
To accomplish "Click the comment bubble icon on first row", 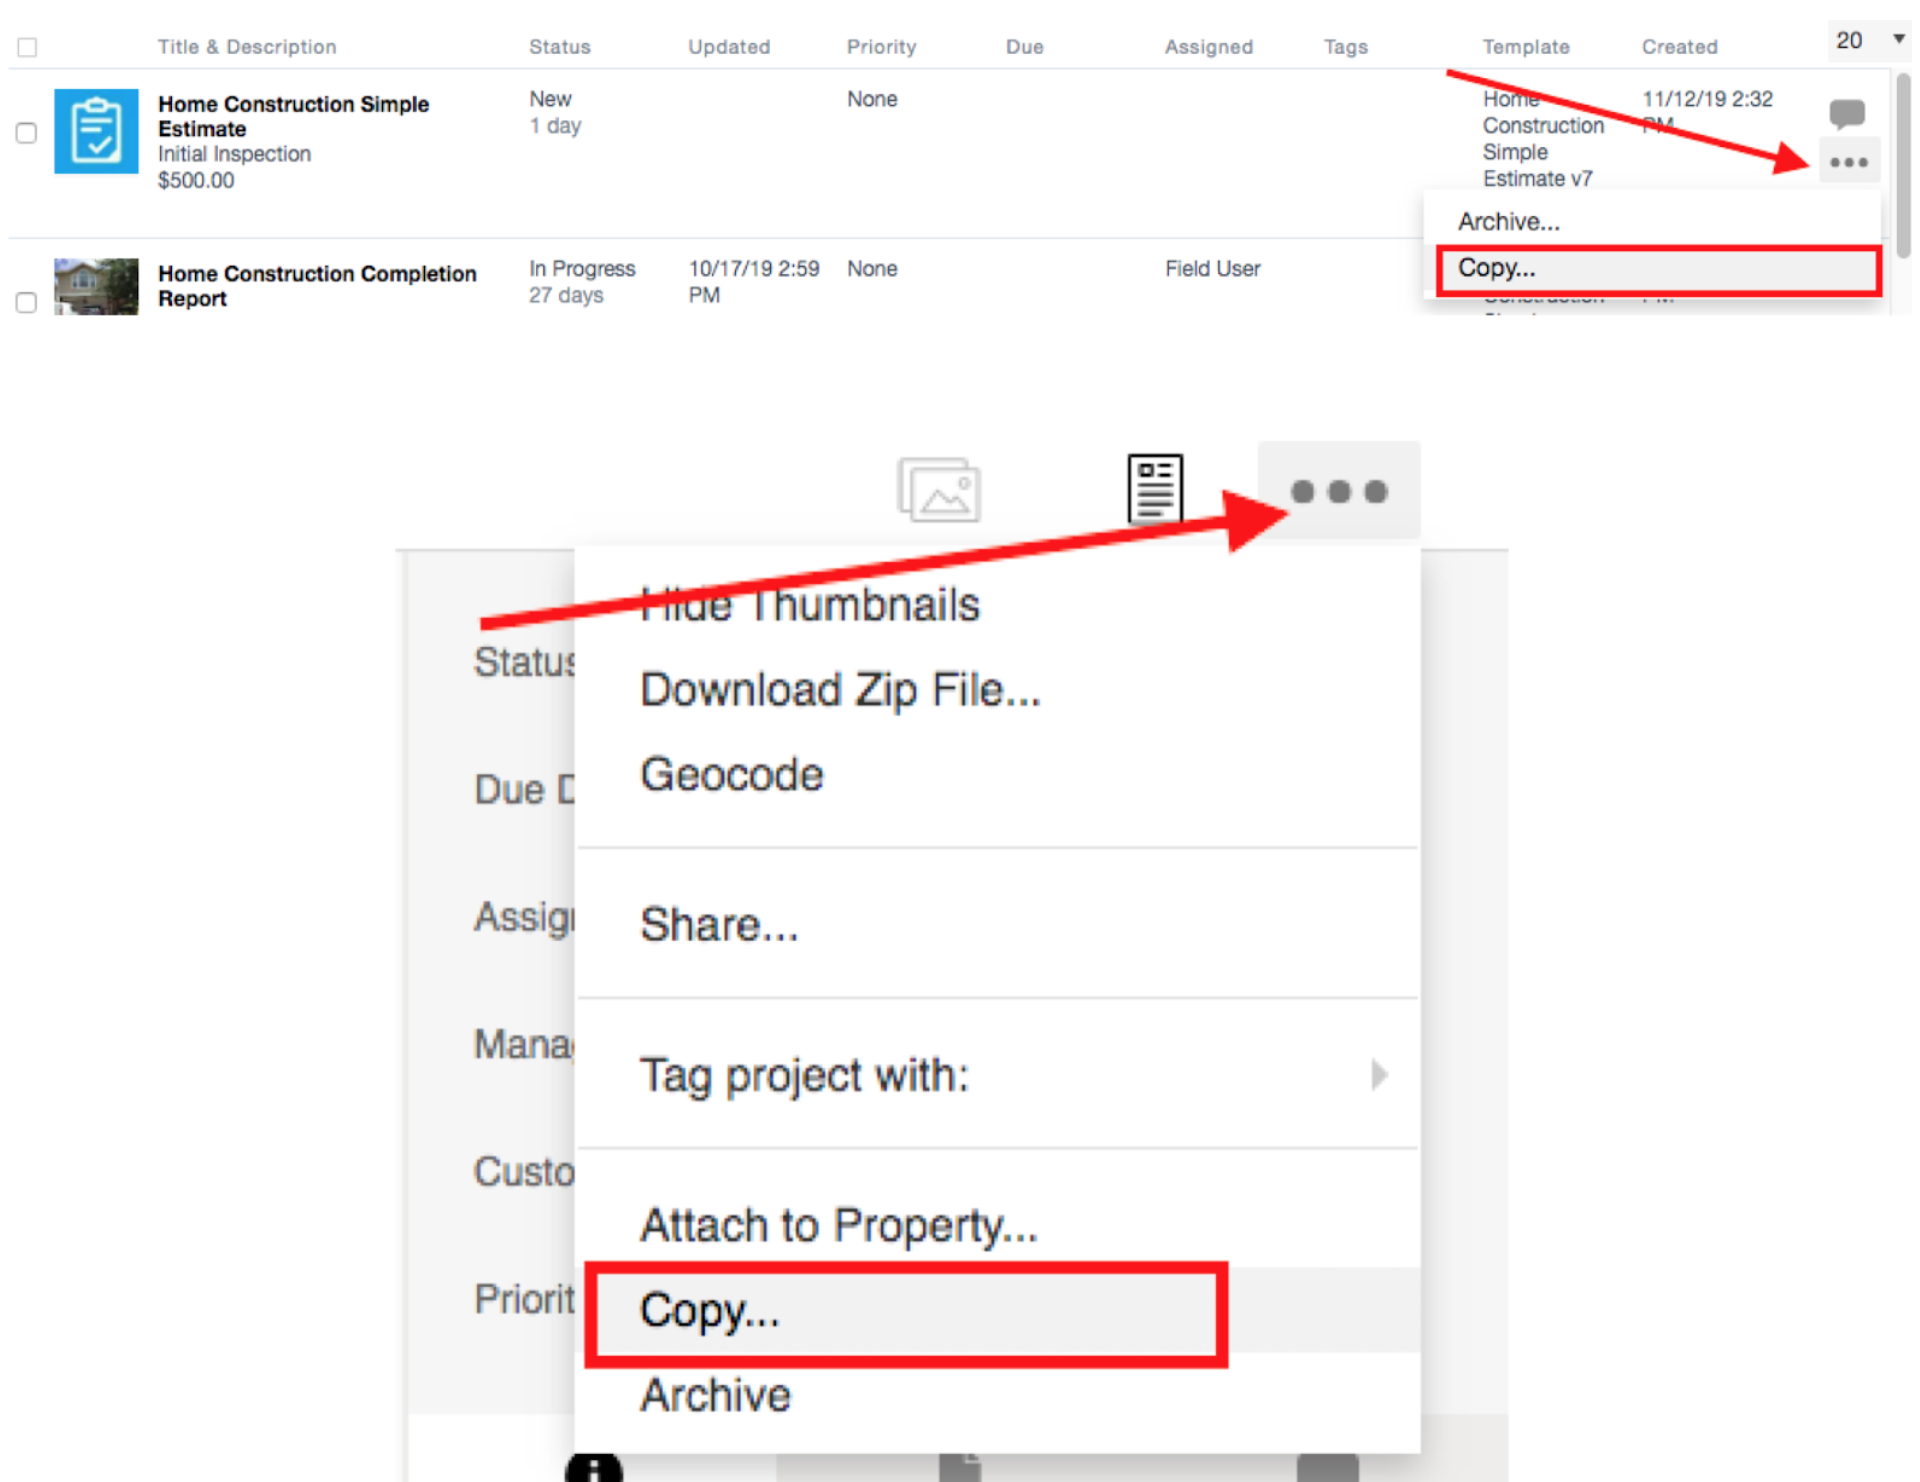I will point(1846,112).
